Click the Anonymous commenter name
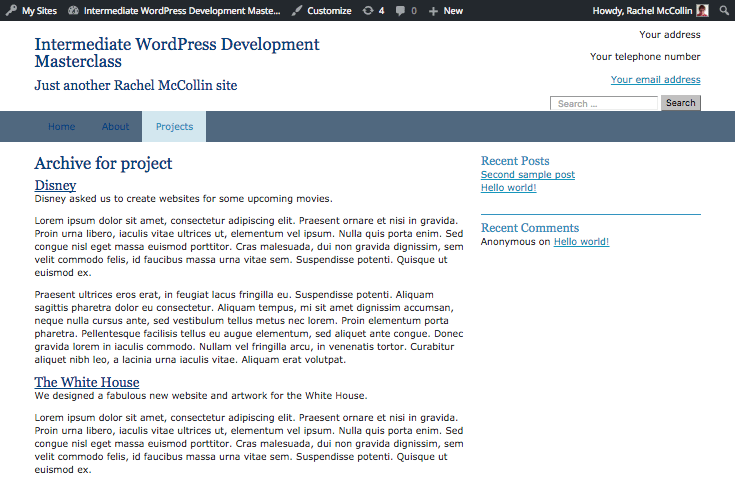 coord(508,241)
